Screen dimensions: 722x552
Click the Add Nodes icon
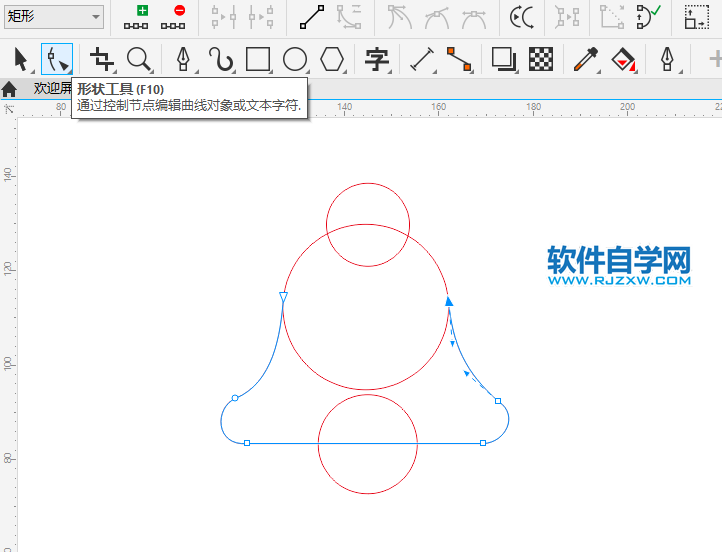[136, 17]
